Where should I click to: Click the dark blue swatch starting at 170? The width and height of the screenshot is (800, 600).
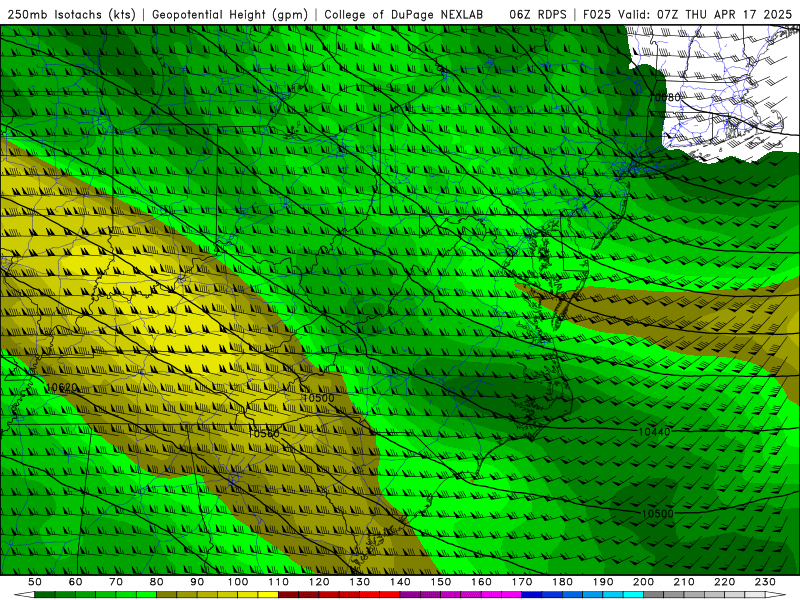pyautogui.click(x=532, y=595)
